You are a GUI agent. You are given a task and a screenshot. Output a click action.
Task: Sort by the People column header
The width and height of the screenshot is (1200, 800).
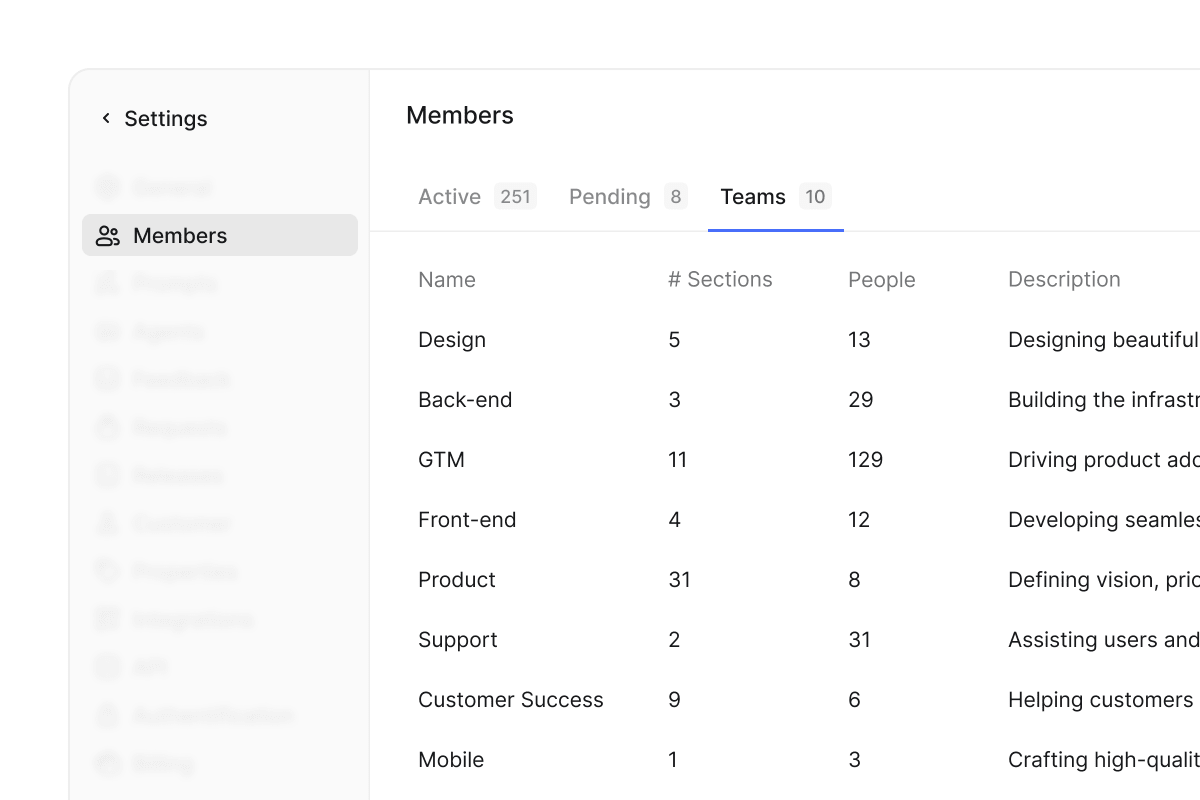(881, 280)
